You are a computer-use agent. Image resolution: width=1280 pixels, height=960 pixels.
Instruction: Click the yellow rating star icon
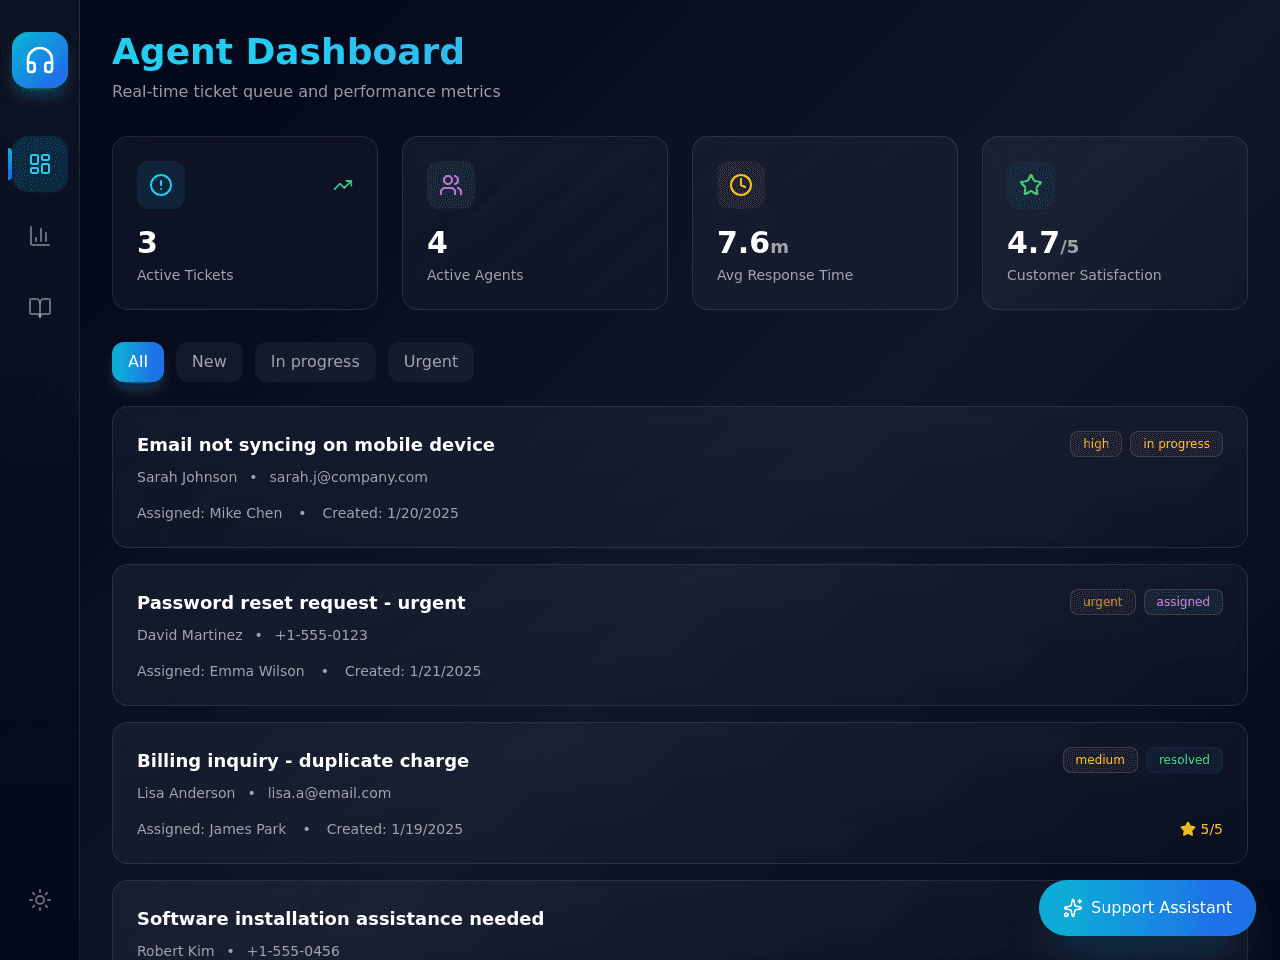[x=1188, y=829]
